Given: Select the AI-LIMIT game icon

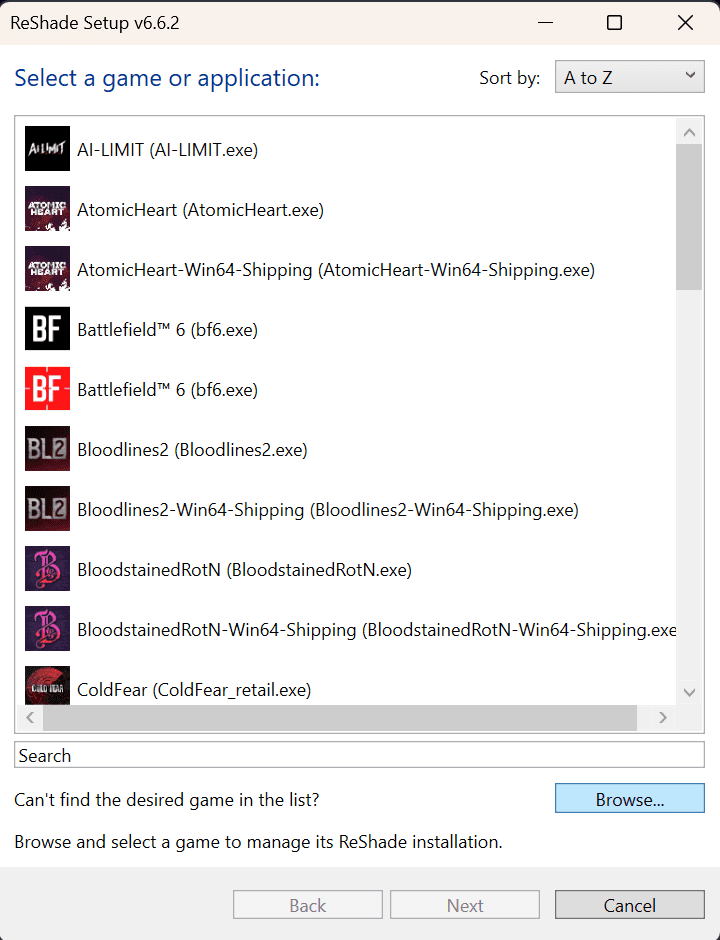Looking at the screenshot, I should [47, 149].
